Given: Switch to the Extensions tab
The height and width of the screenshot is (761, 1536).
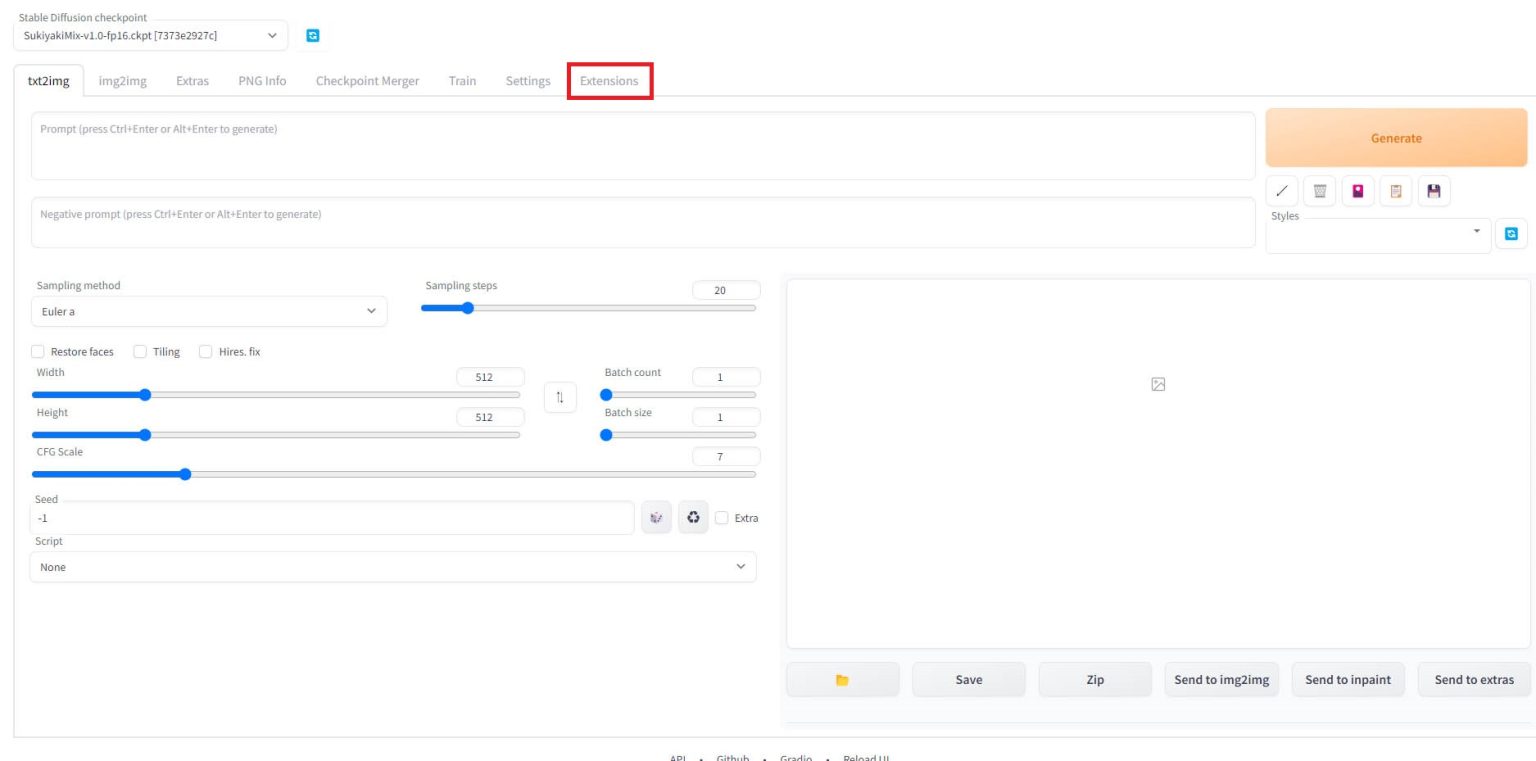Looking at the screenshot, I should 609,81.
